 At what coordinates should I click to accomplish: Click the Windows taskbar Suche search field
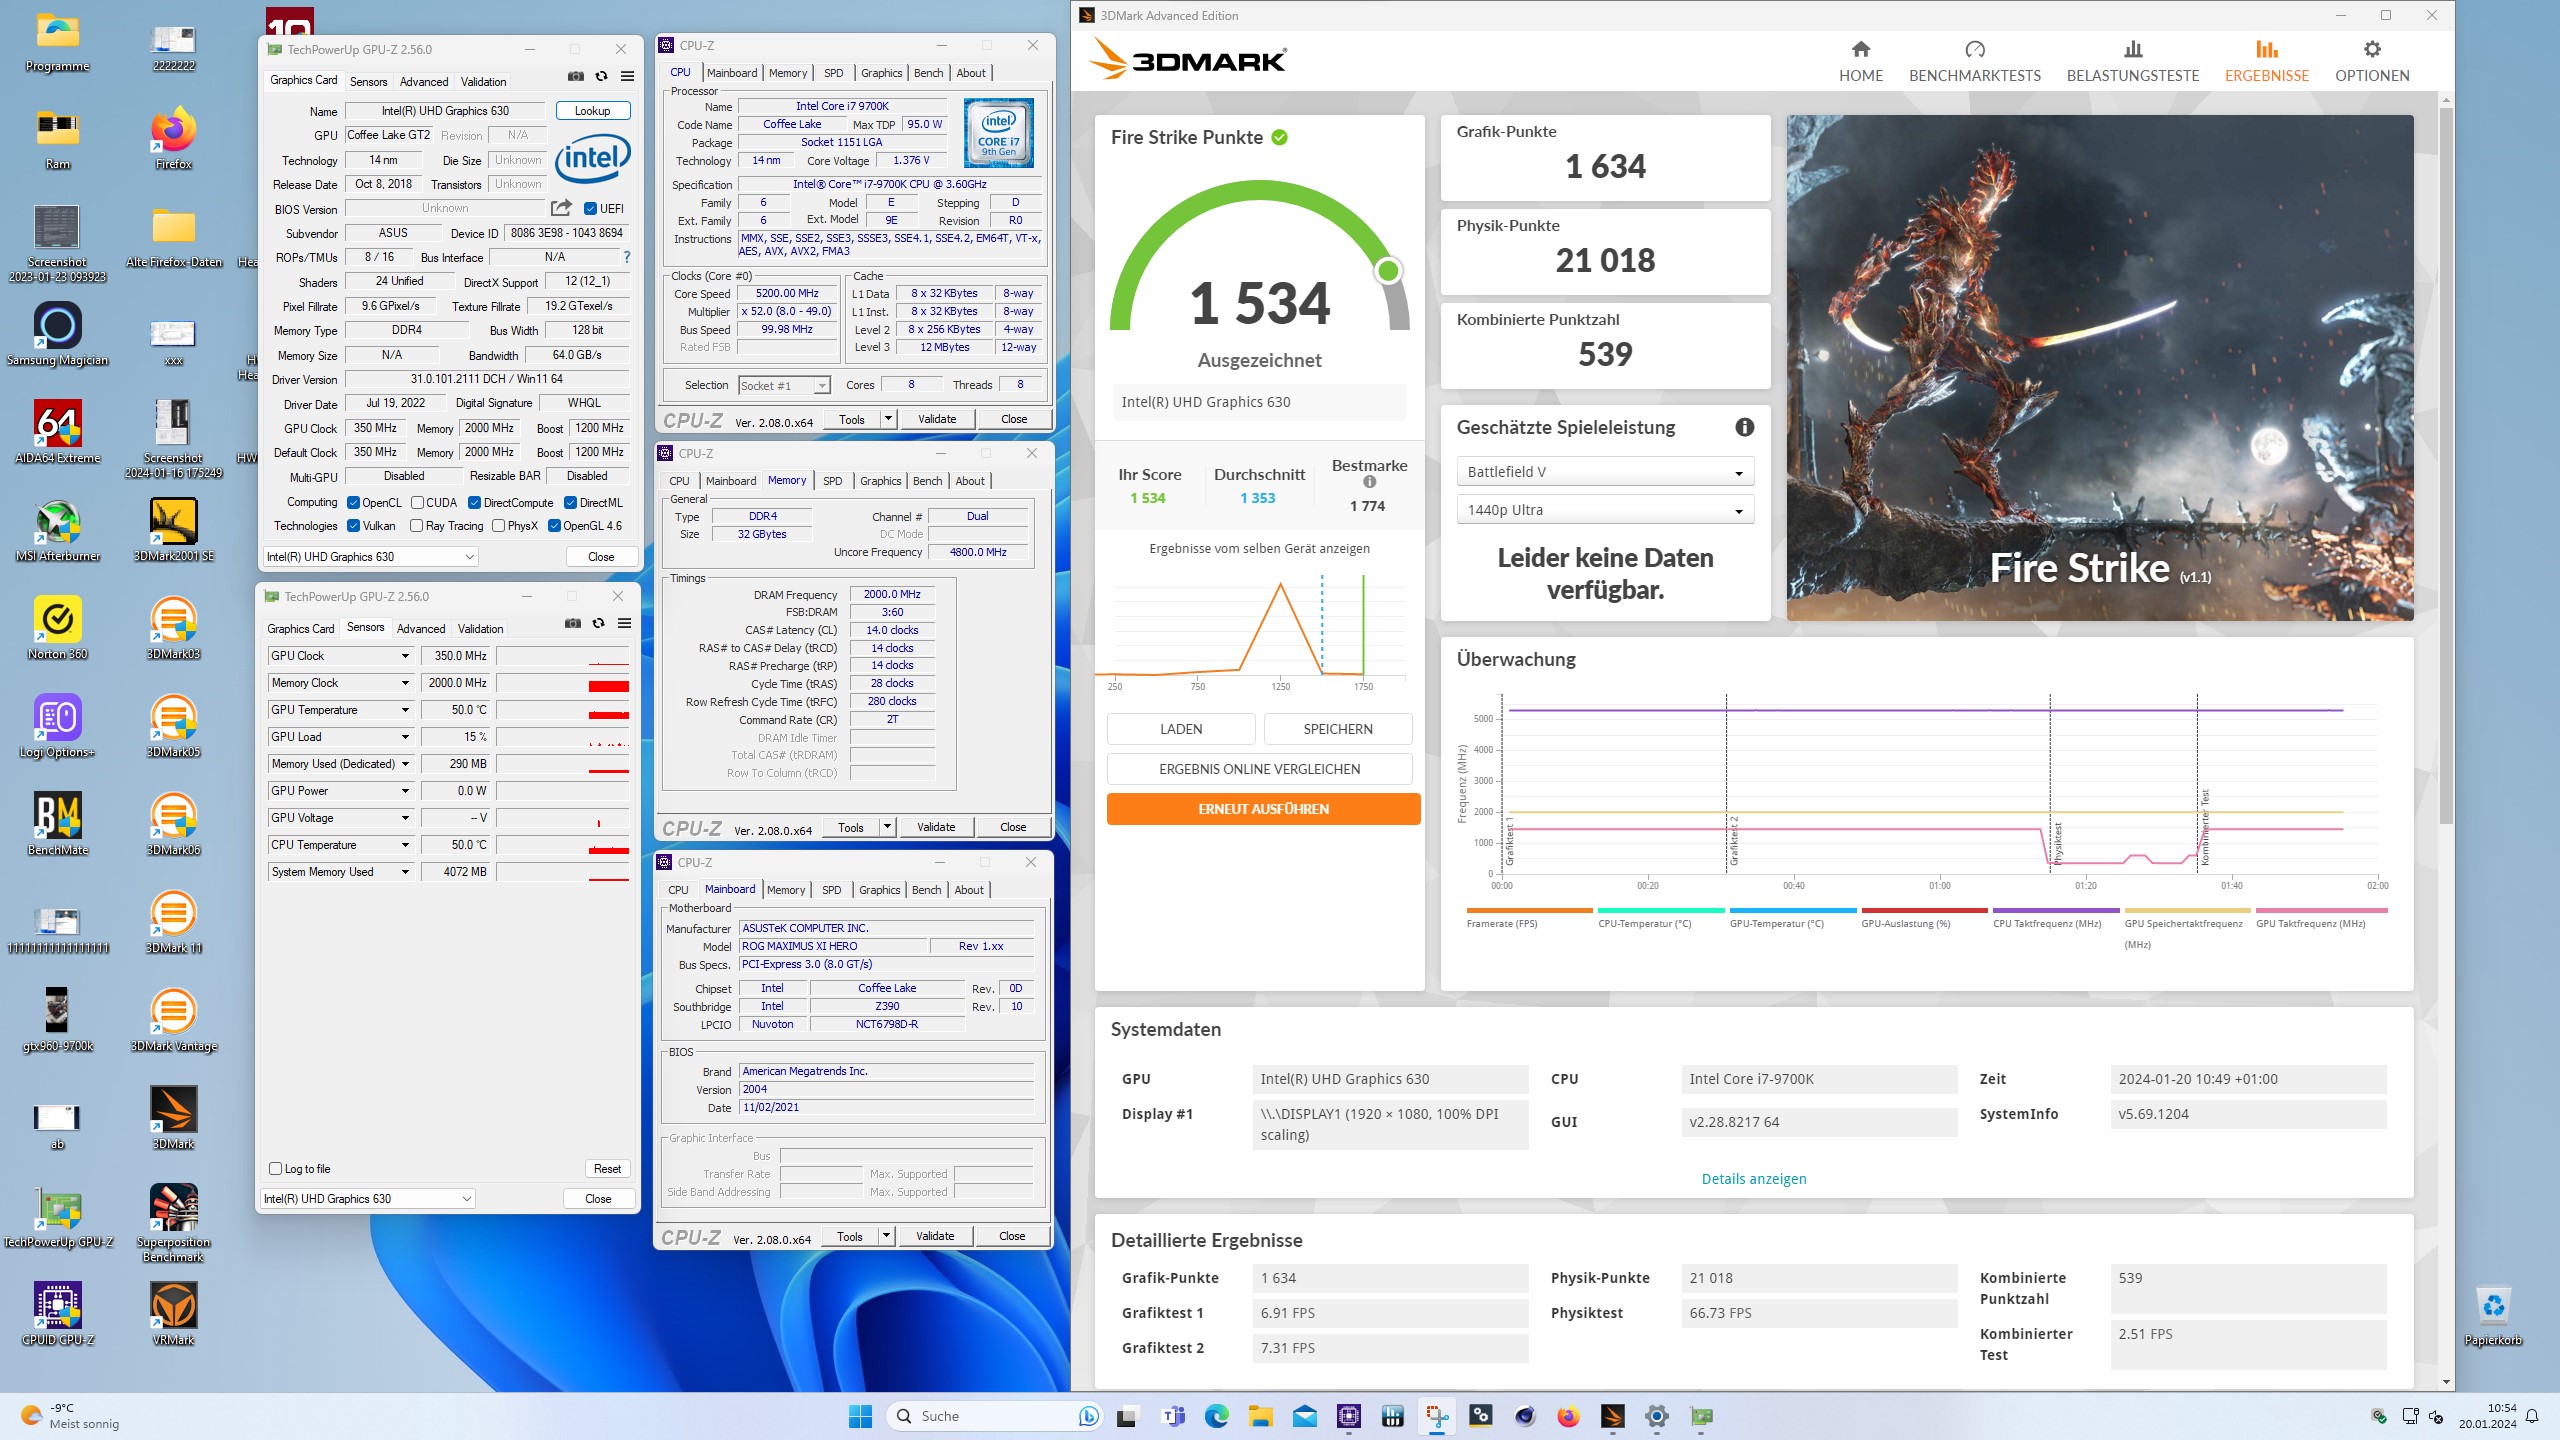click(x=996, y=1416)
